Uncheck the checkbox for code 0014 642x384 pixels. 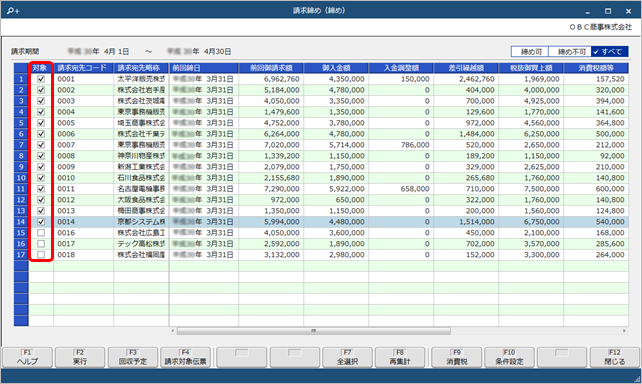click(x=41, y=222)
